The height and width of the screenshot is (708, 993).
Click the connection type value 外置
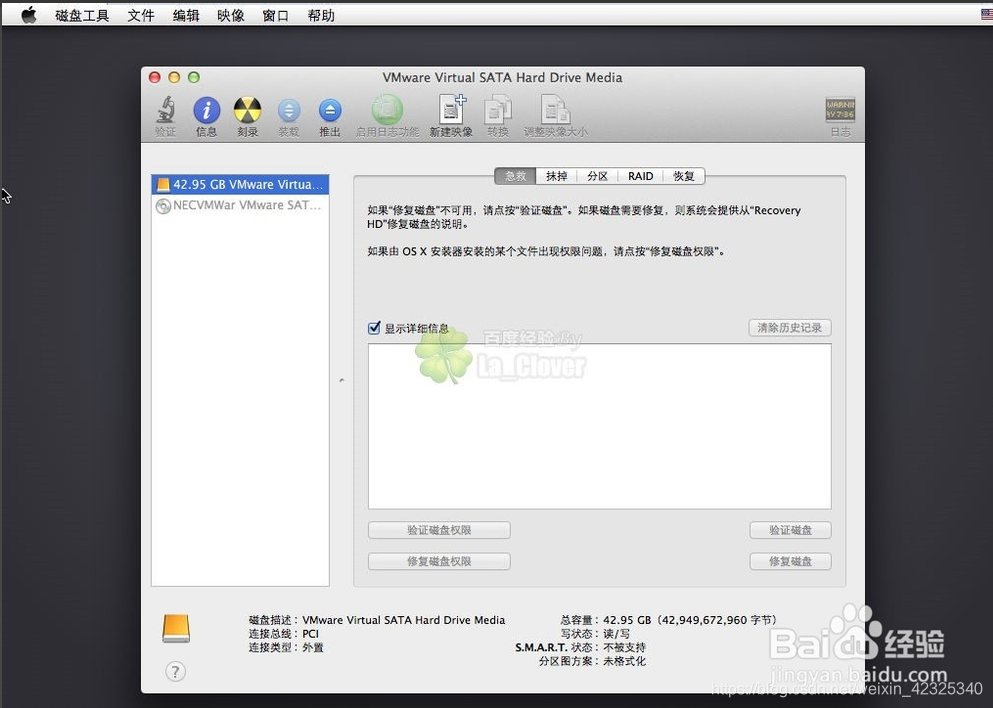pos(313,647)
